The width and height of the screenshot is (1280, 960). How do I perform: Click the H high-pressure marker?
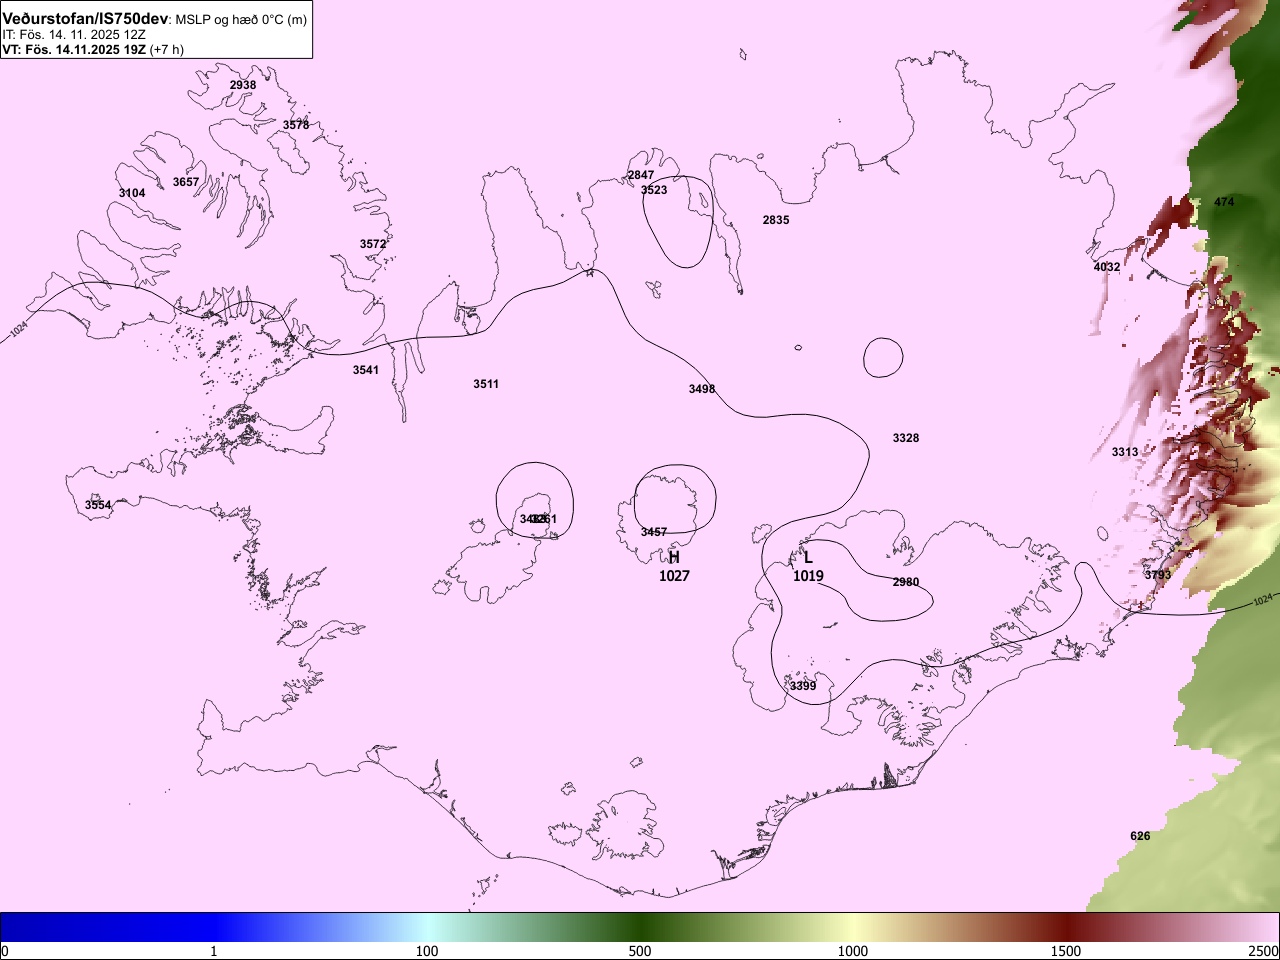click(674, 557)
